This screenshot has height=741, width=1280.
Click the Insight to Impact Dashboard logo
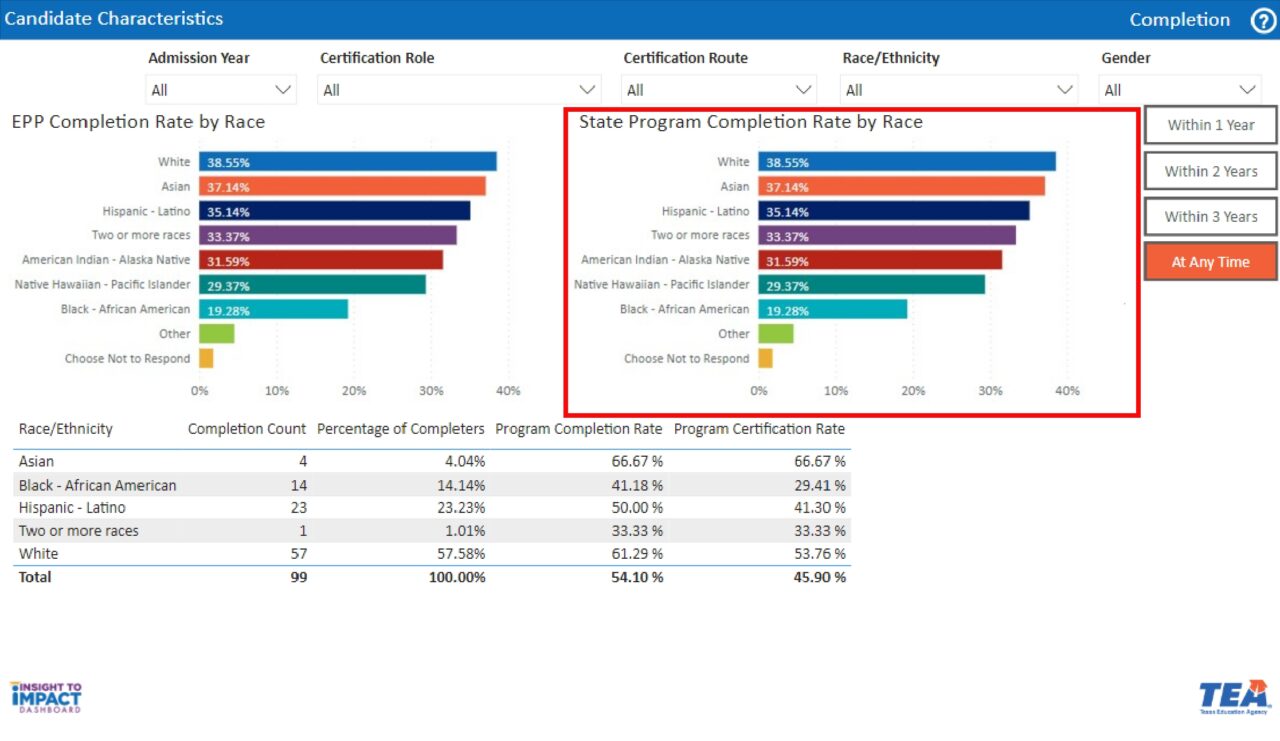(46, 697)
